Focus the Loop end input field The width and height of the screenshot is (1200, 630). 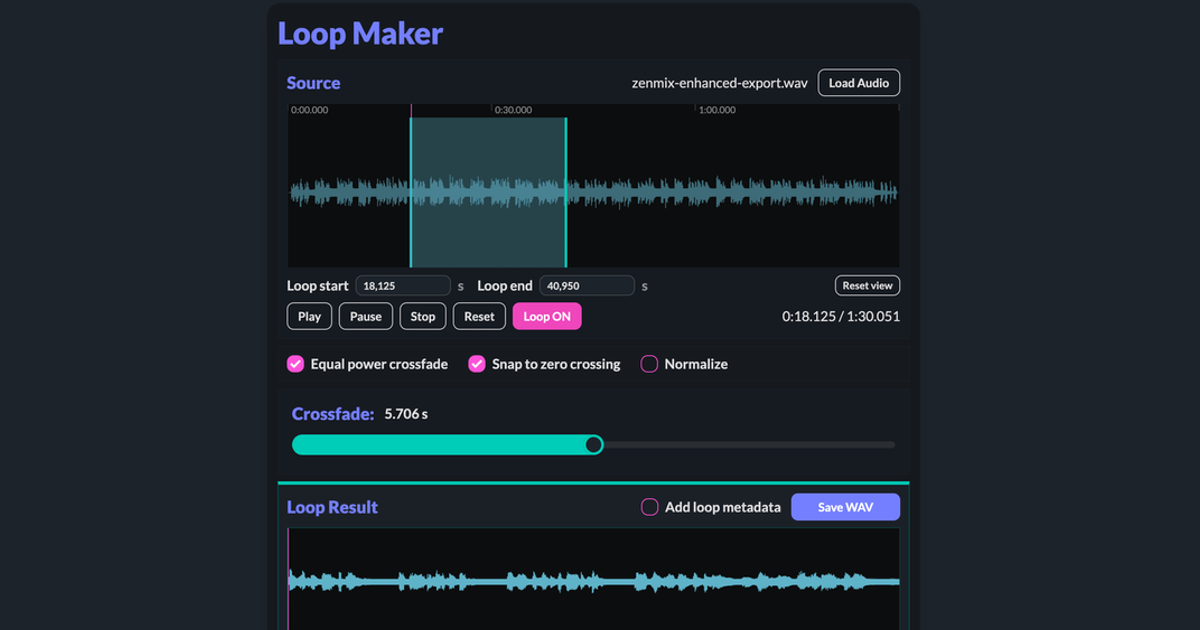[x=587, y=286]
